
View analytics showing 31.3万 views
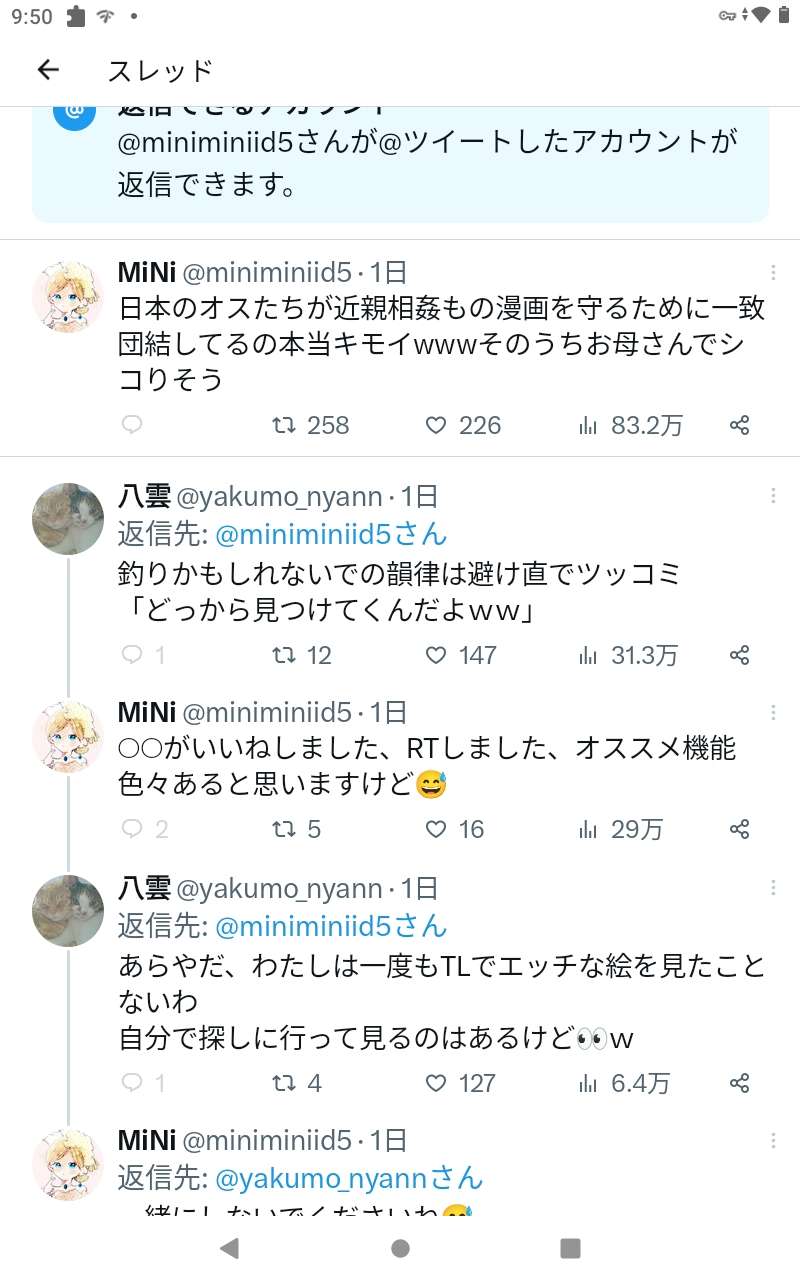[628, 655]
